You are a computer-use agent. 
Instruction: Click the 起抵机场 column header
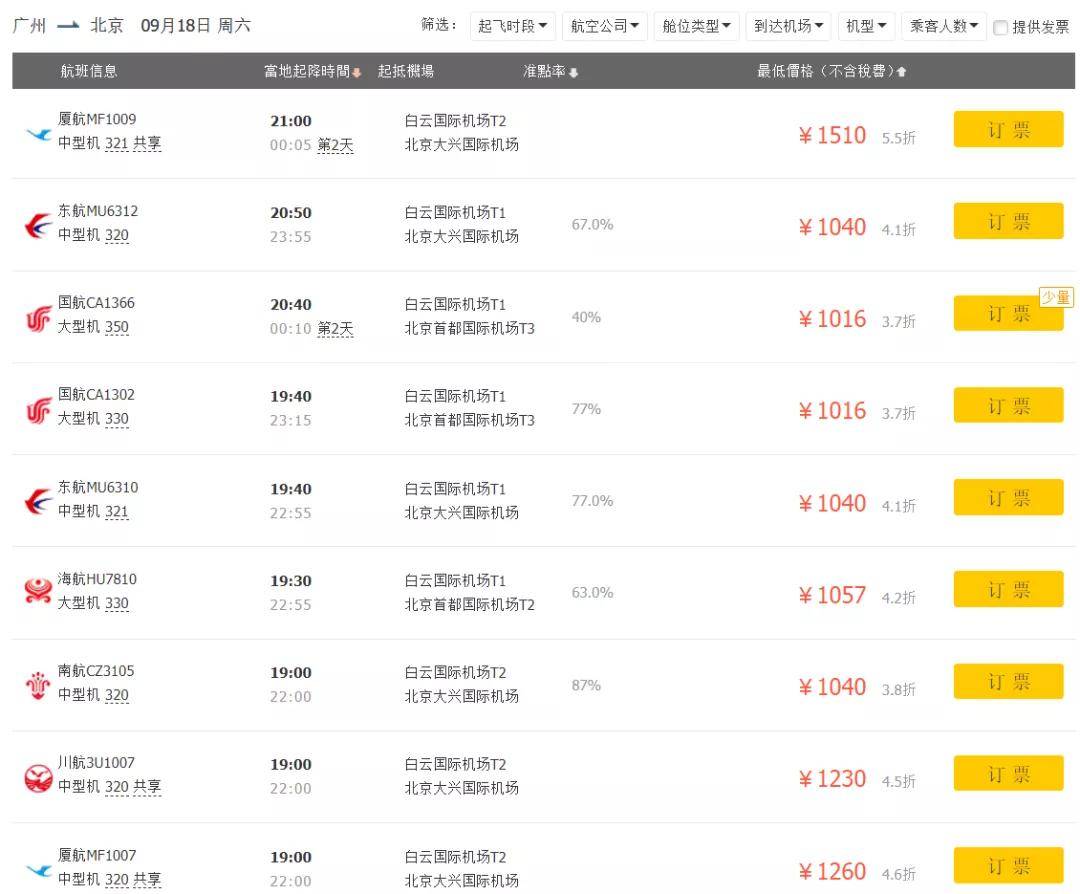[406, 71]
